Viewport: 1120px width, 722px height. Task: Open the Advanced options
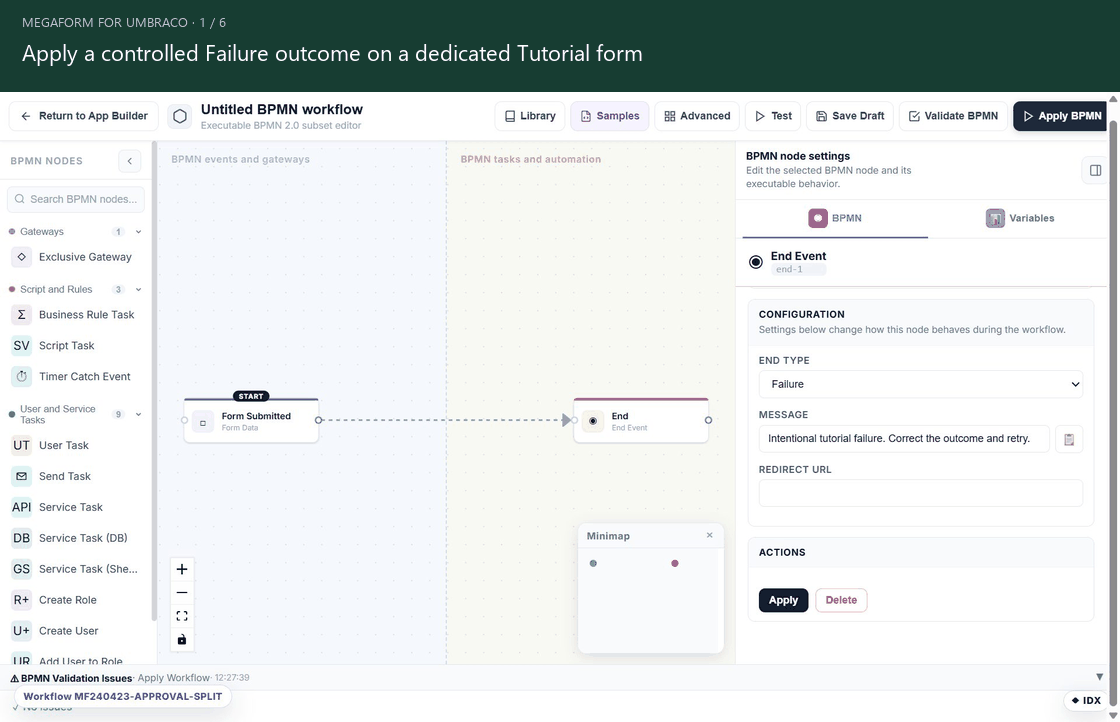(697, 116)
